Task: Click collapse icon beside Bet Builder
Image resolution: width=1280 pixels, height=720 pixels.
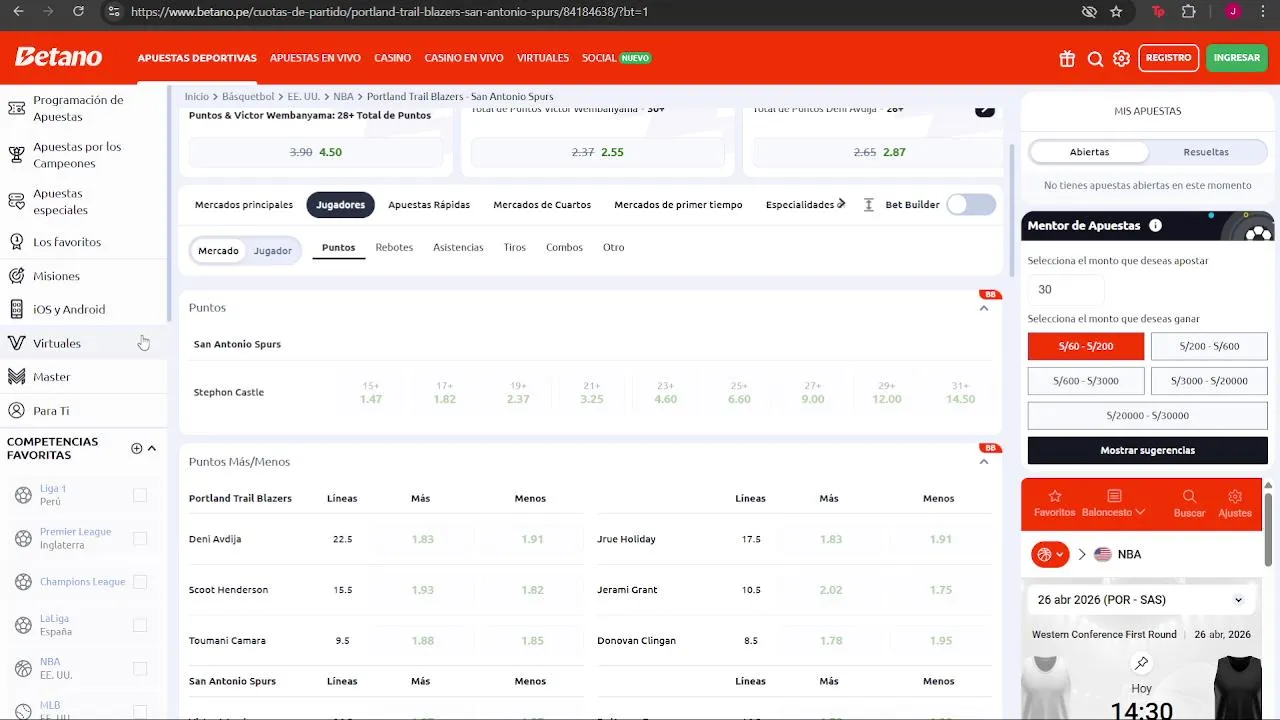Action: 868,205
